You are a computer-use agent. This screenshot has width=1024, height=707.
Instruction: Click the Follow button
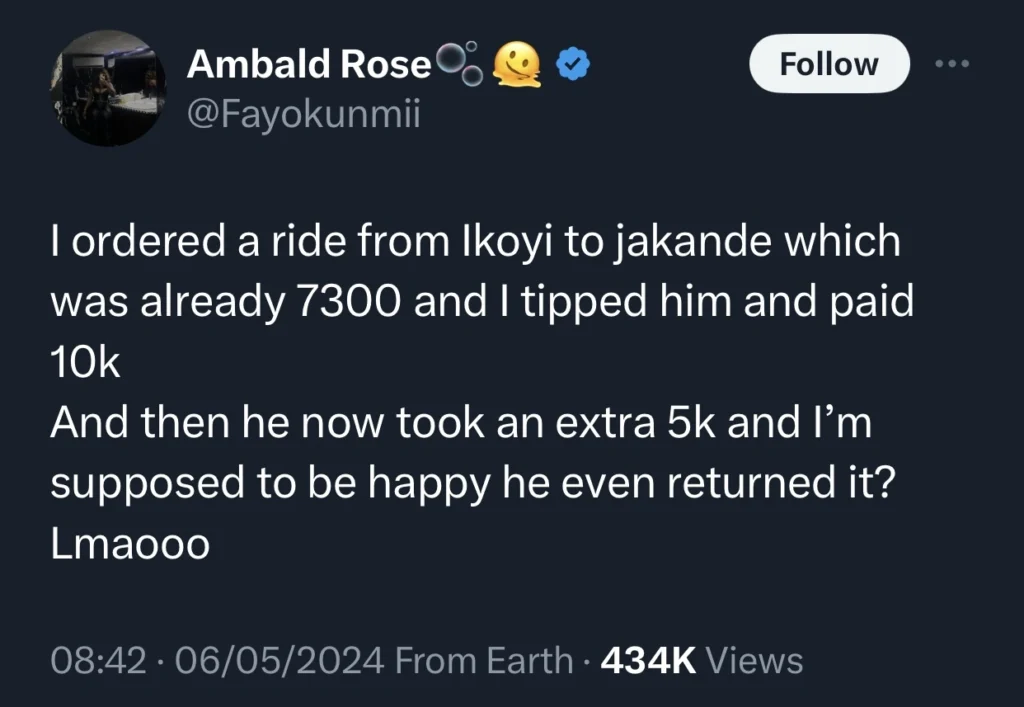click(828, 63)
